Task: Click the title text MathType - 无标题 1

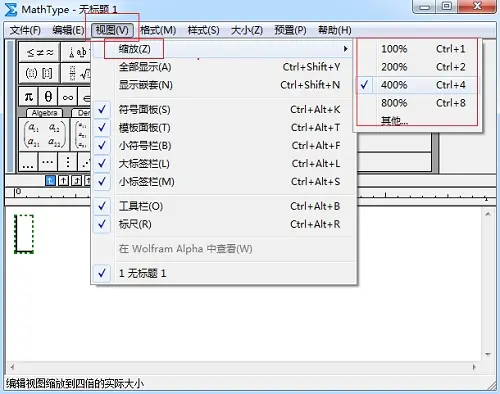Action: click(69, 10)
